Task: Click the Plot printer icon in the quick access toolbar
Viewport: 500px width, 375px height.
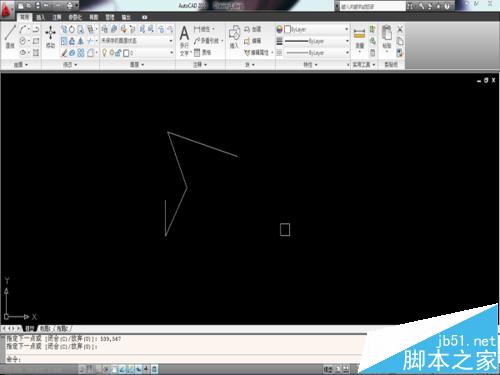Action: pos(70,6)
